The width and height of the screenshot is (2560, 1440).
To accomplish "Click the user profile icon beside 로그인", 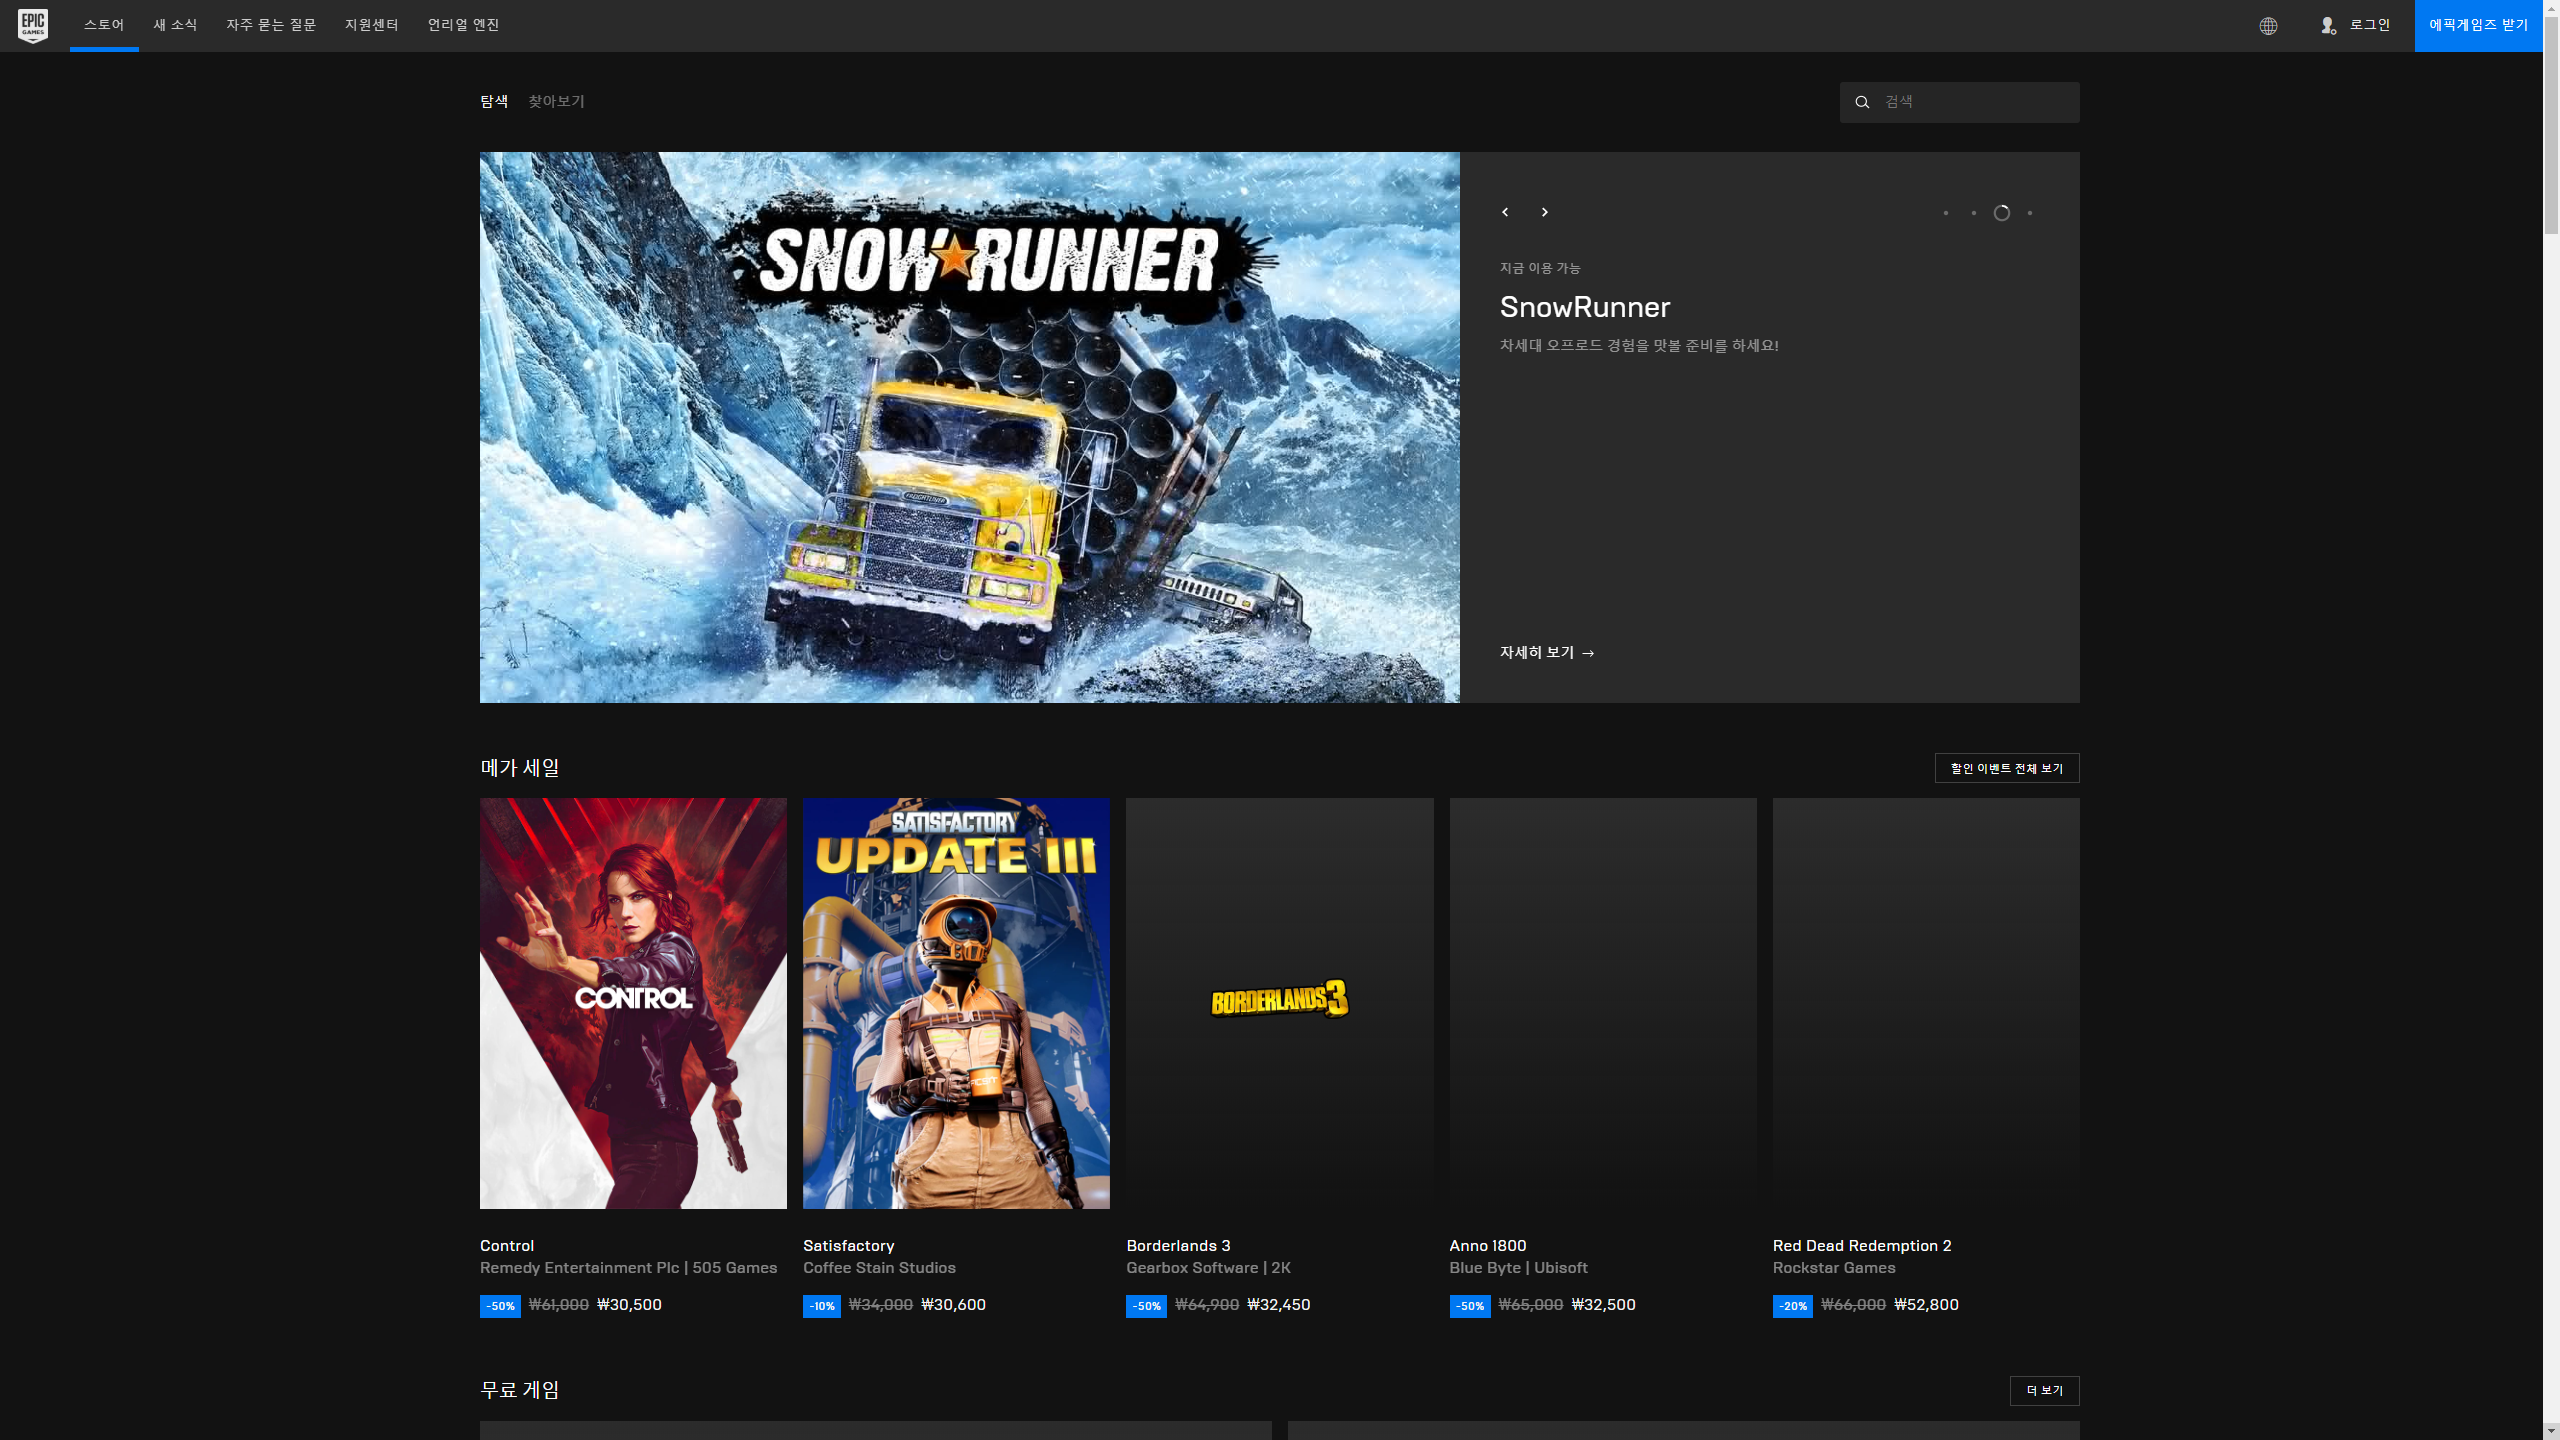I will click(2328, 26).
